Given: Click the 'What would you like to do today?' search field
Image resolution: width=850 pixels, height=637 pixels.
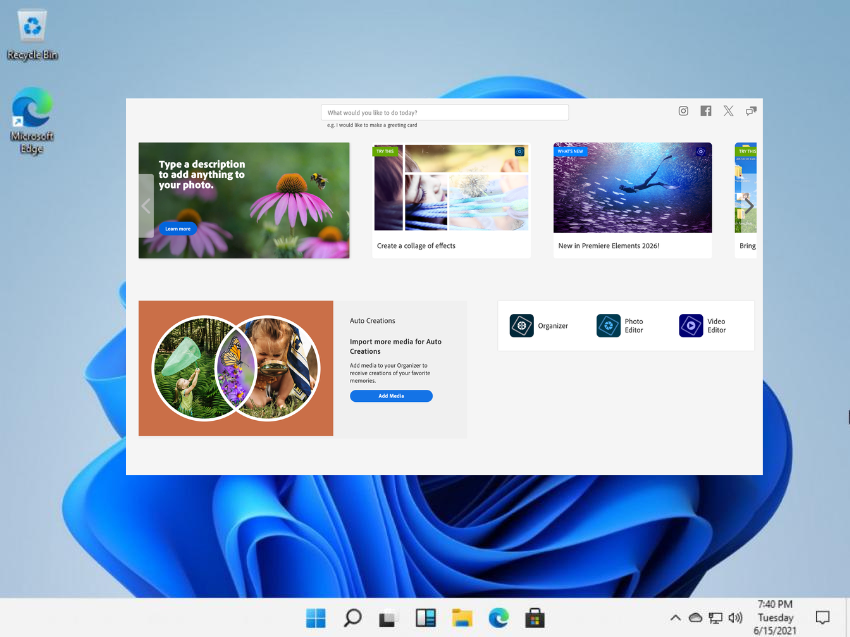Looking at the screenshot, I should [444, 113].
